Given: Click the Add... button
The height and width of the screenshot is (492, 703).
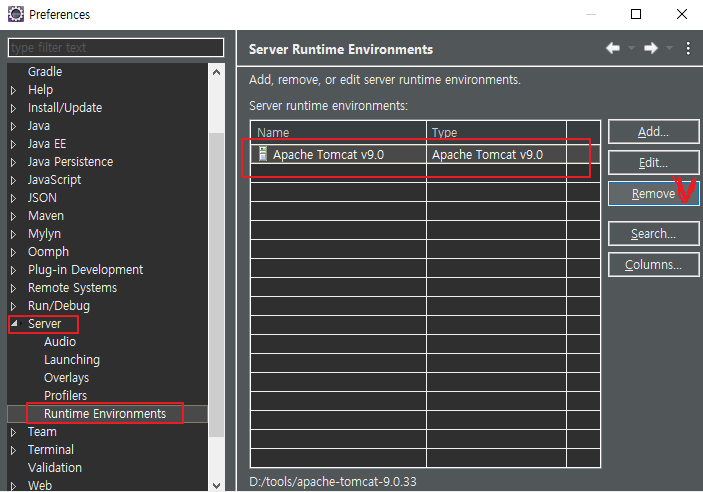Looking at the screenshot, I should (653, 132).
